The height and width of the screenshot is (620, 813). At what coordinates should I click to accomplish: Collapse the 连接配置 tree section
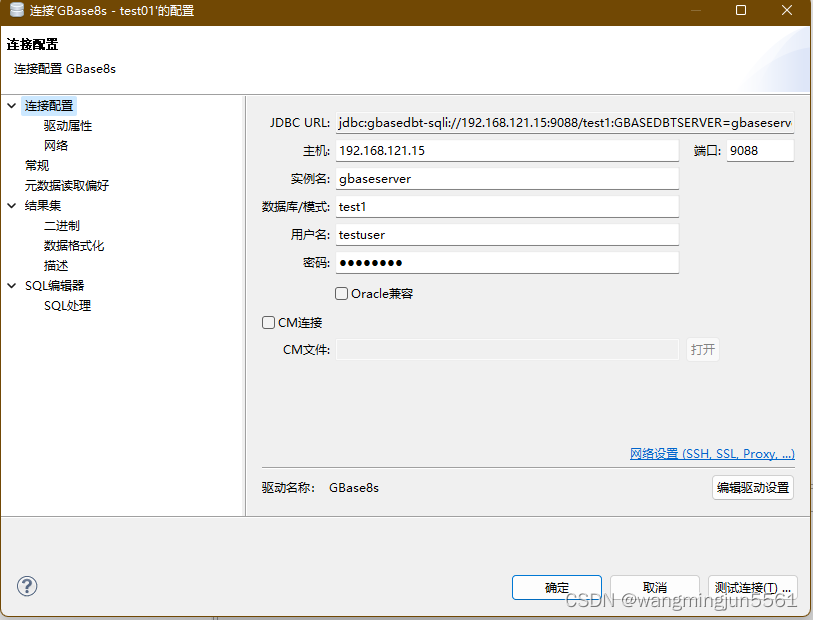click(x=10, y=105)
